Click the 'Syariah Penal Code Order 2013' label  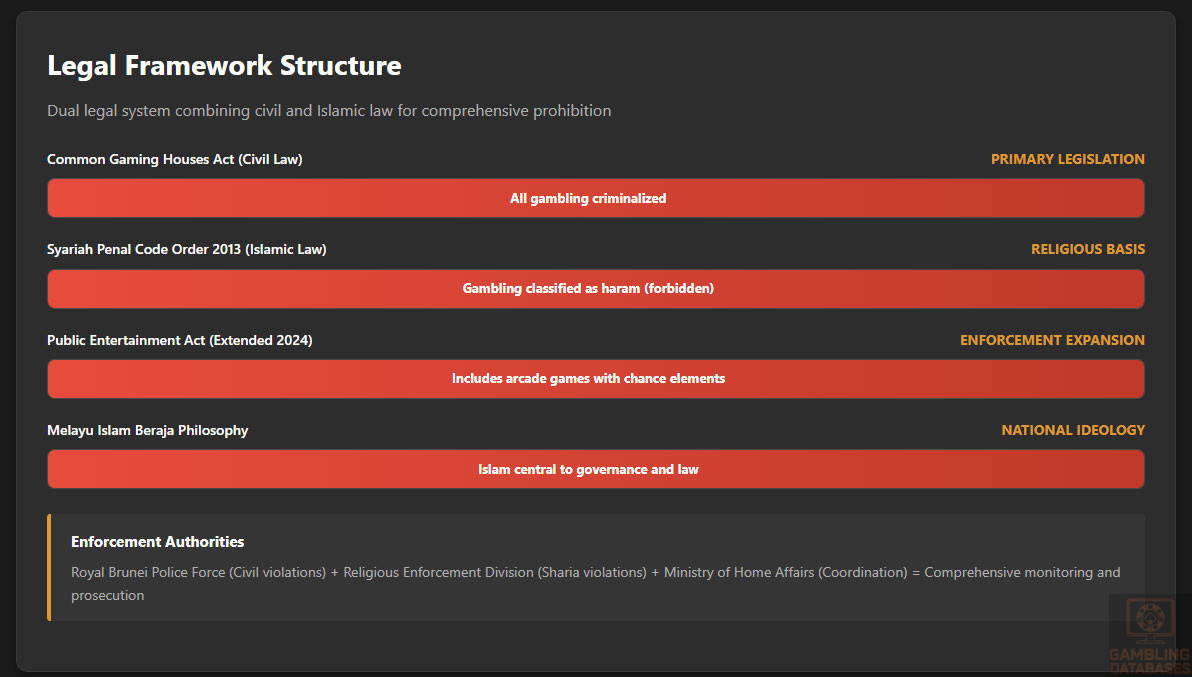[x=186, y=249]
